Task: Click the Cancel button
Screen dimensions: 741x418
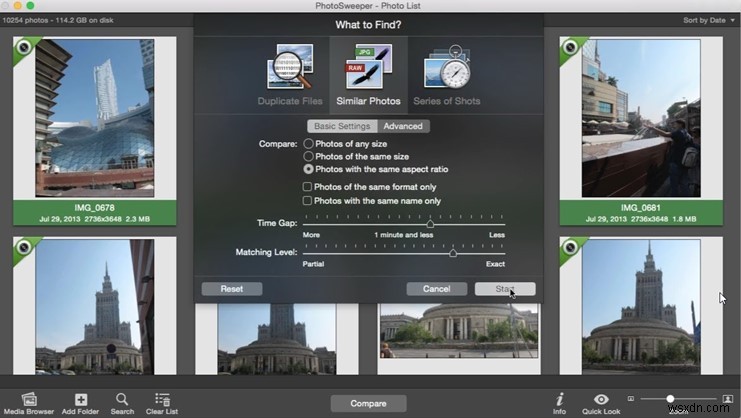Action: (x=437, y=289)
